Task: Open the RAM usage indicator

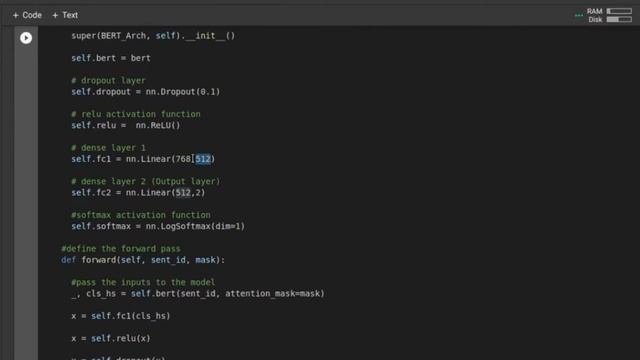Action: coord(609,11)
